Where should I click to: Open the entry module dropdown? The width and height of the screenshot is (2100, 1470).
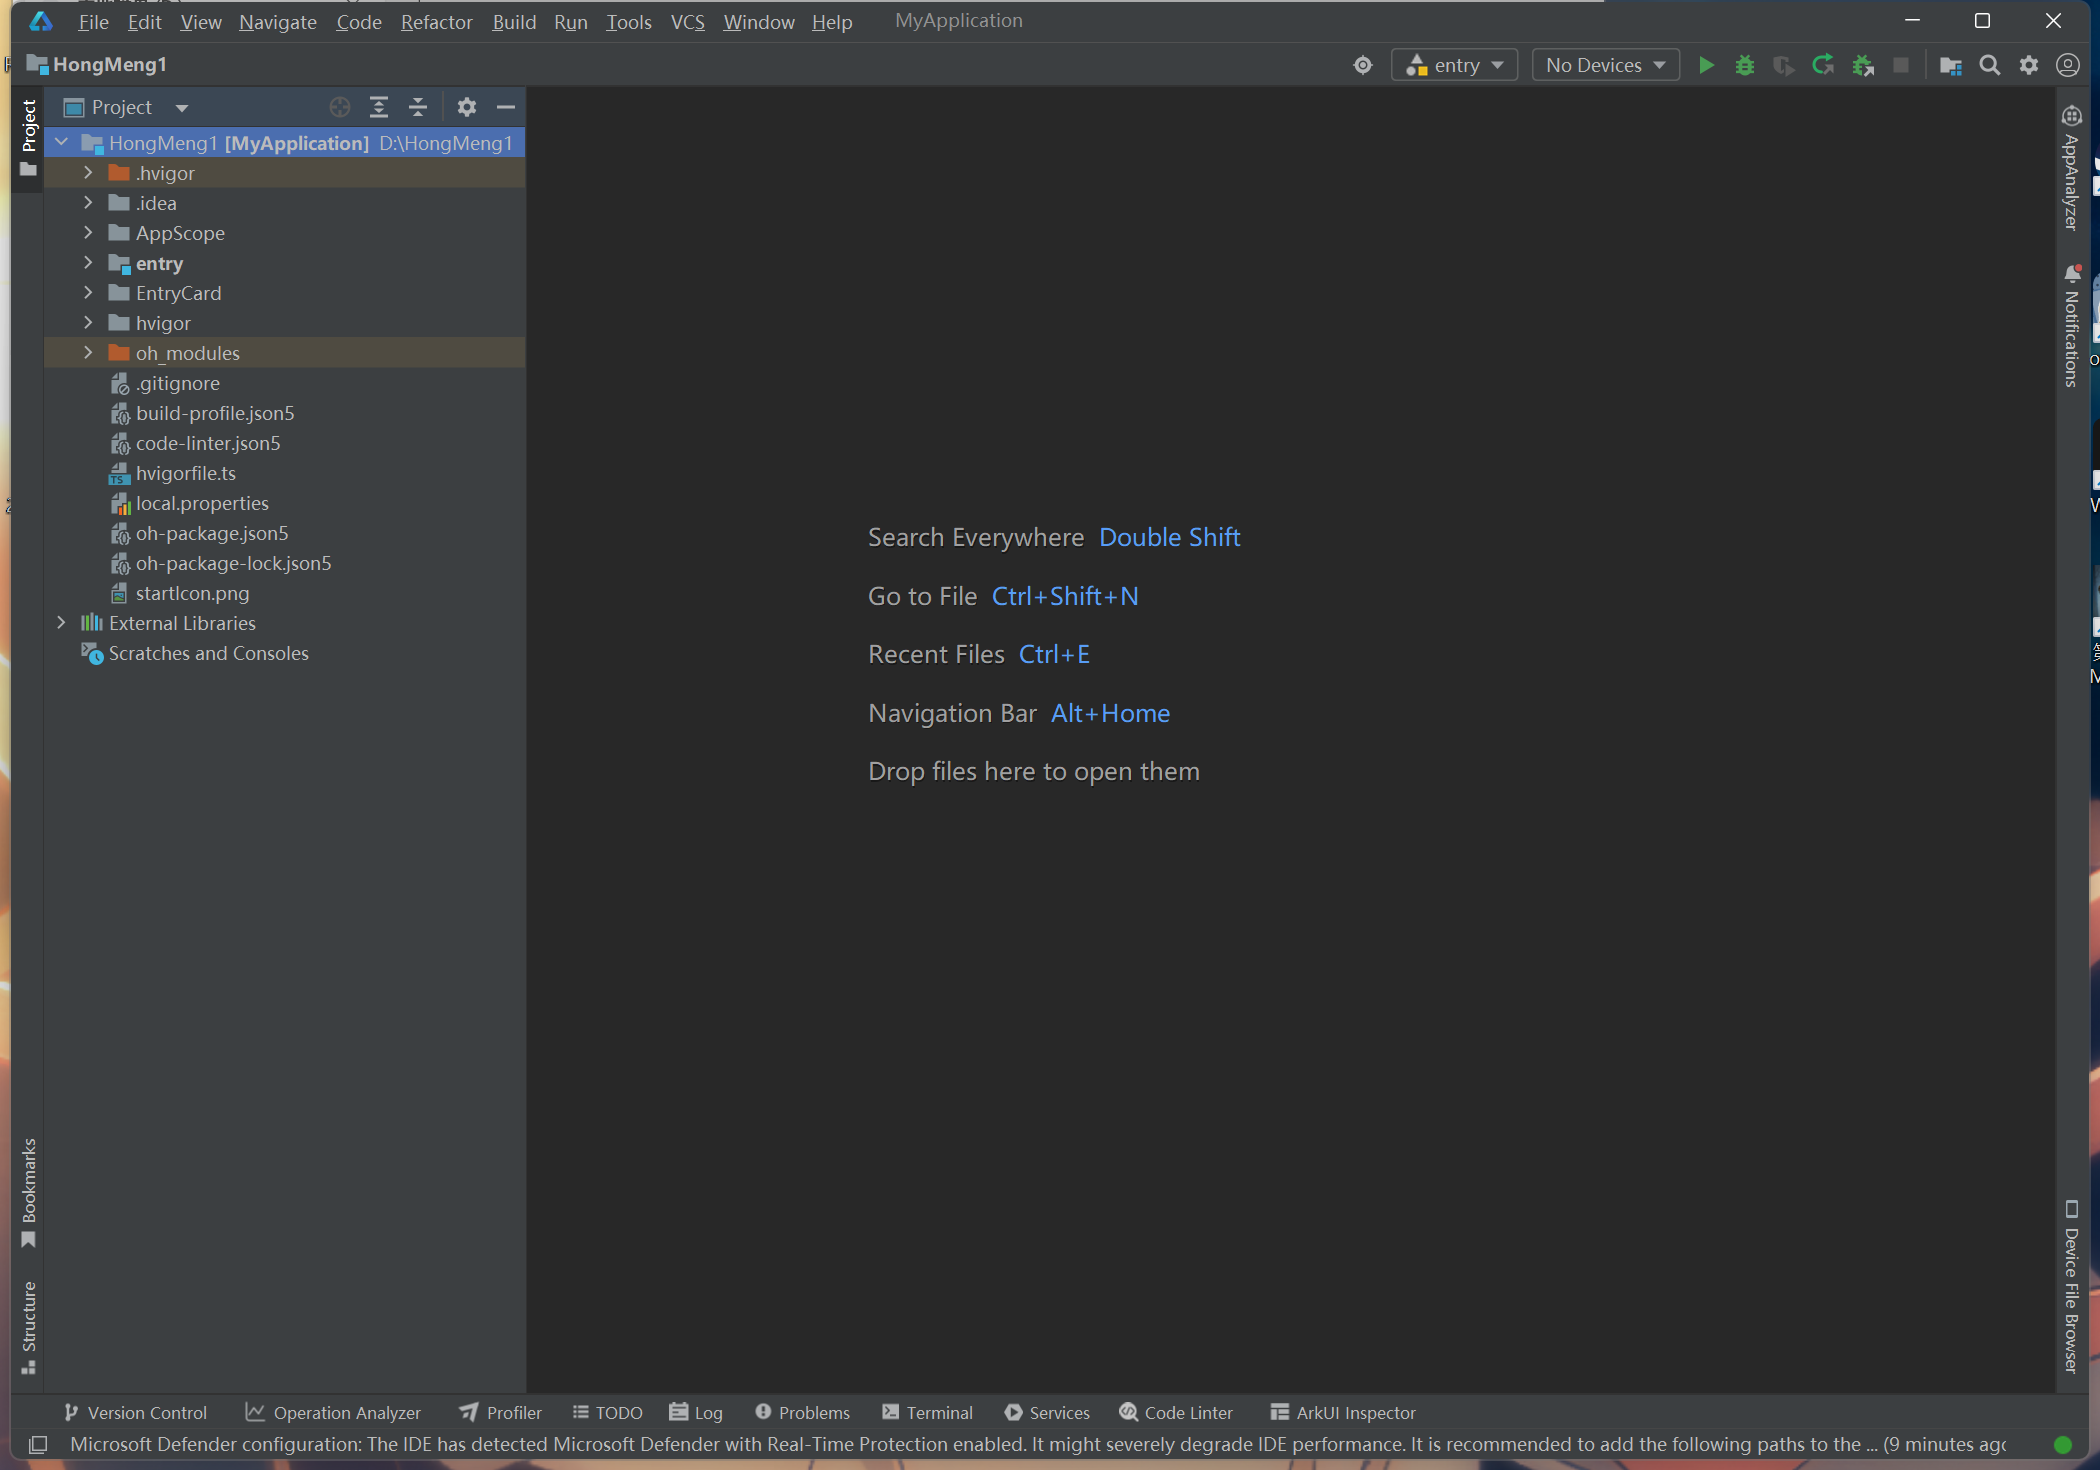point(1455,65)
